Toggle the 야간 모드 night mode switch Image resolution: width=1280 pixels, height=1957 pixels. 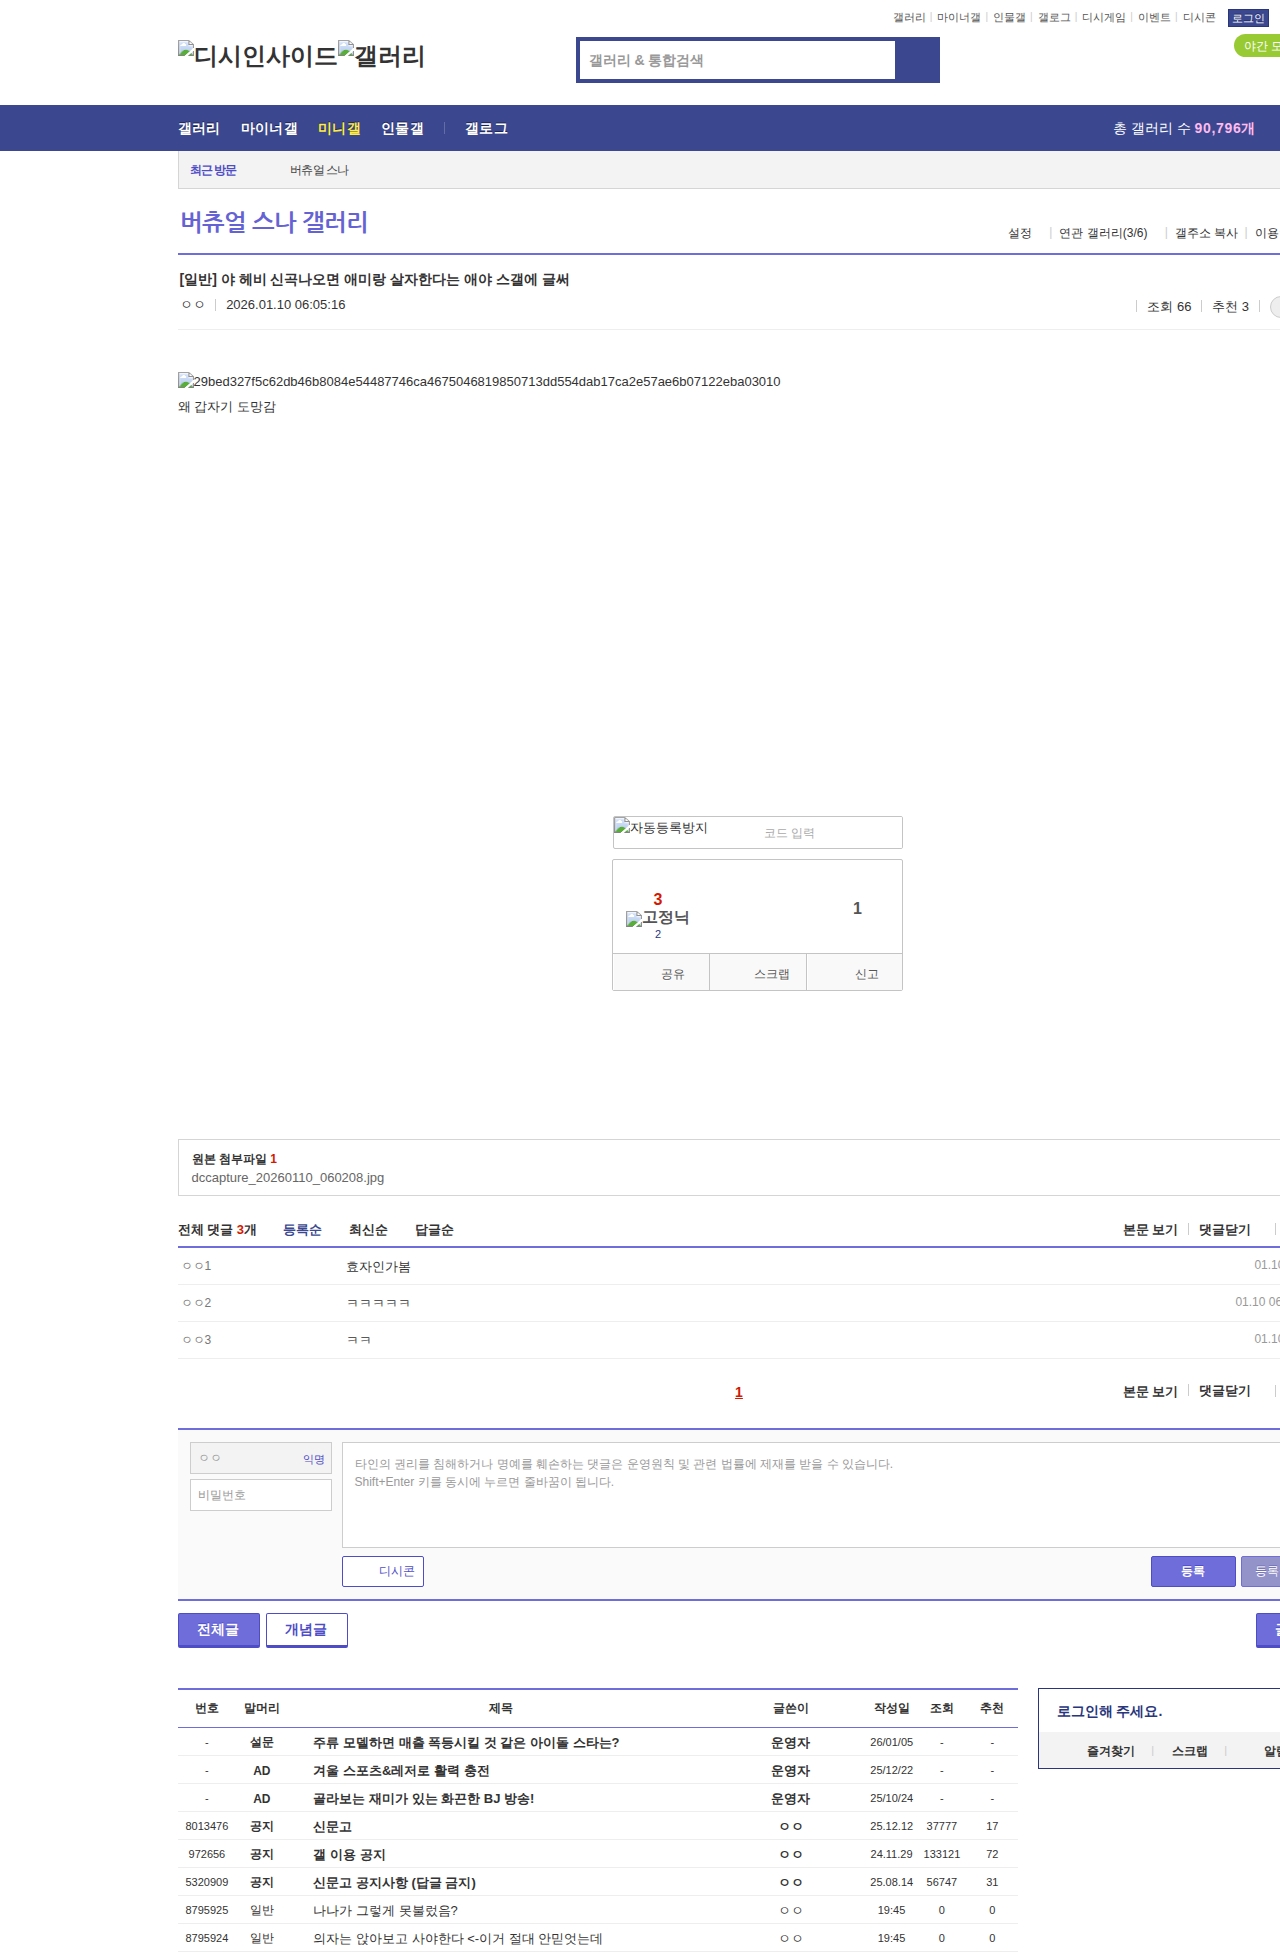point(1258,46)
